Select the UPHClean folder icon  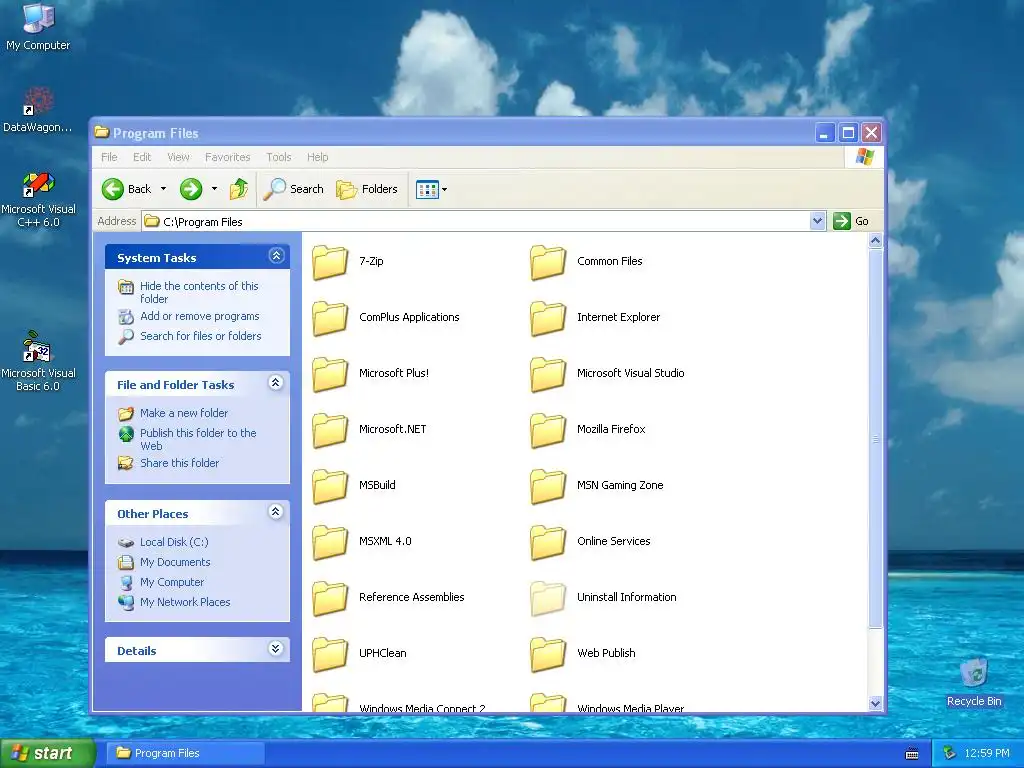point(330,655)
